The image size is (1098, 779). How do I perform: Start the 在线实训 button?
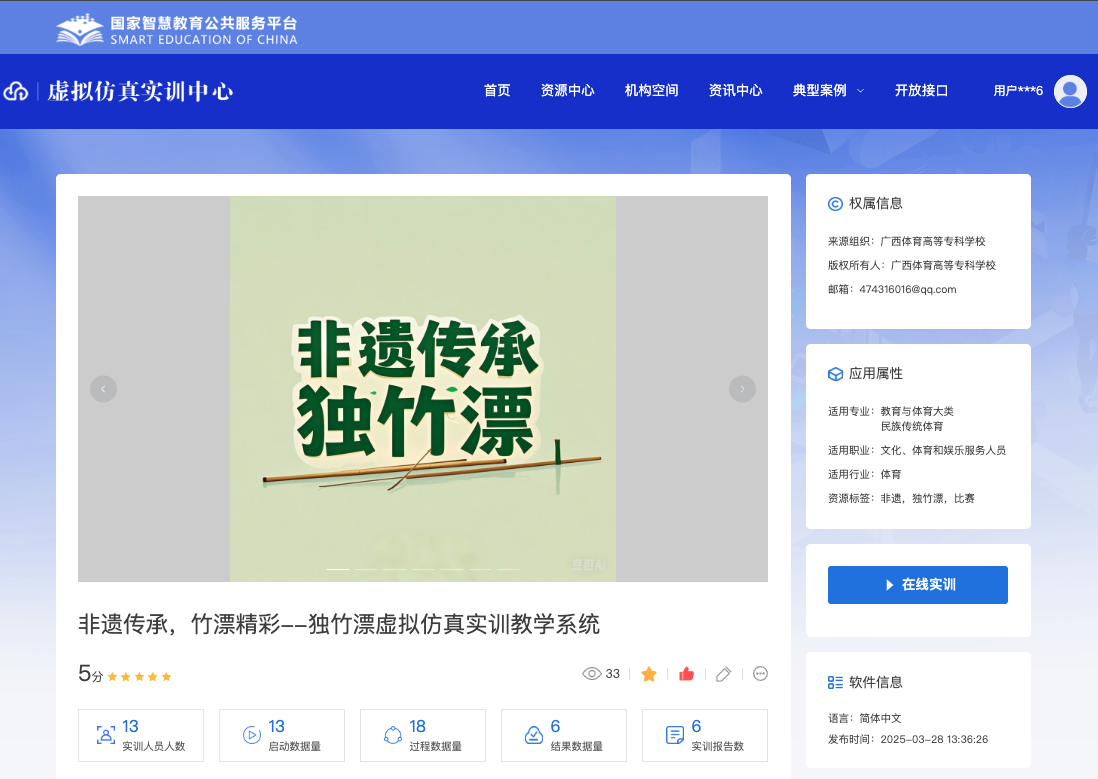click(917, 585)
